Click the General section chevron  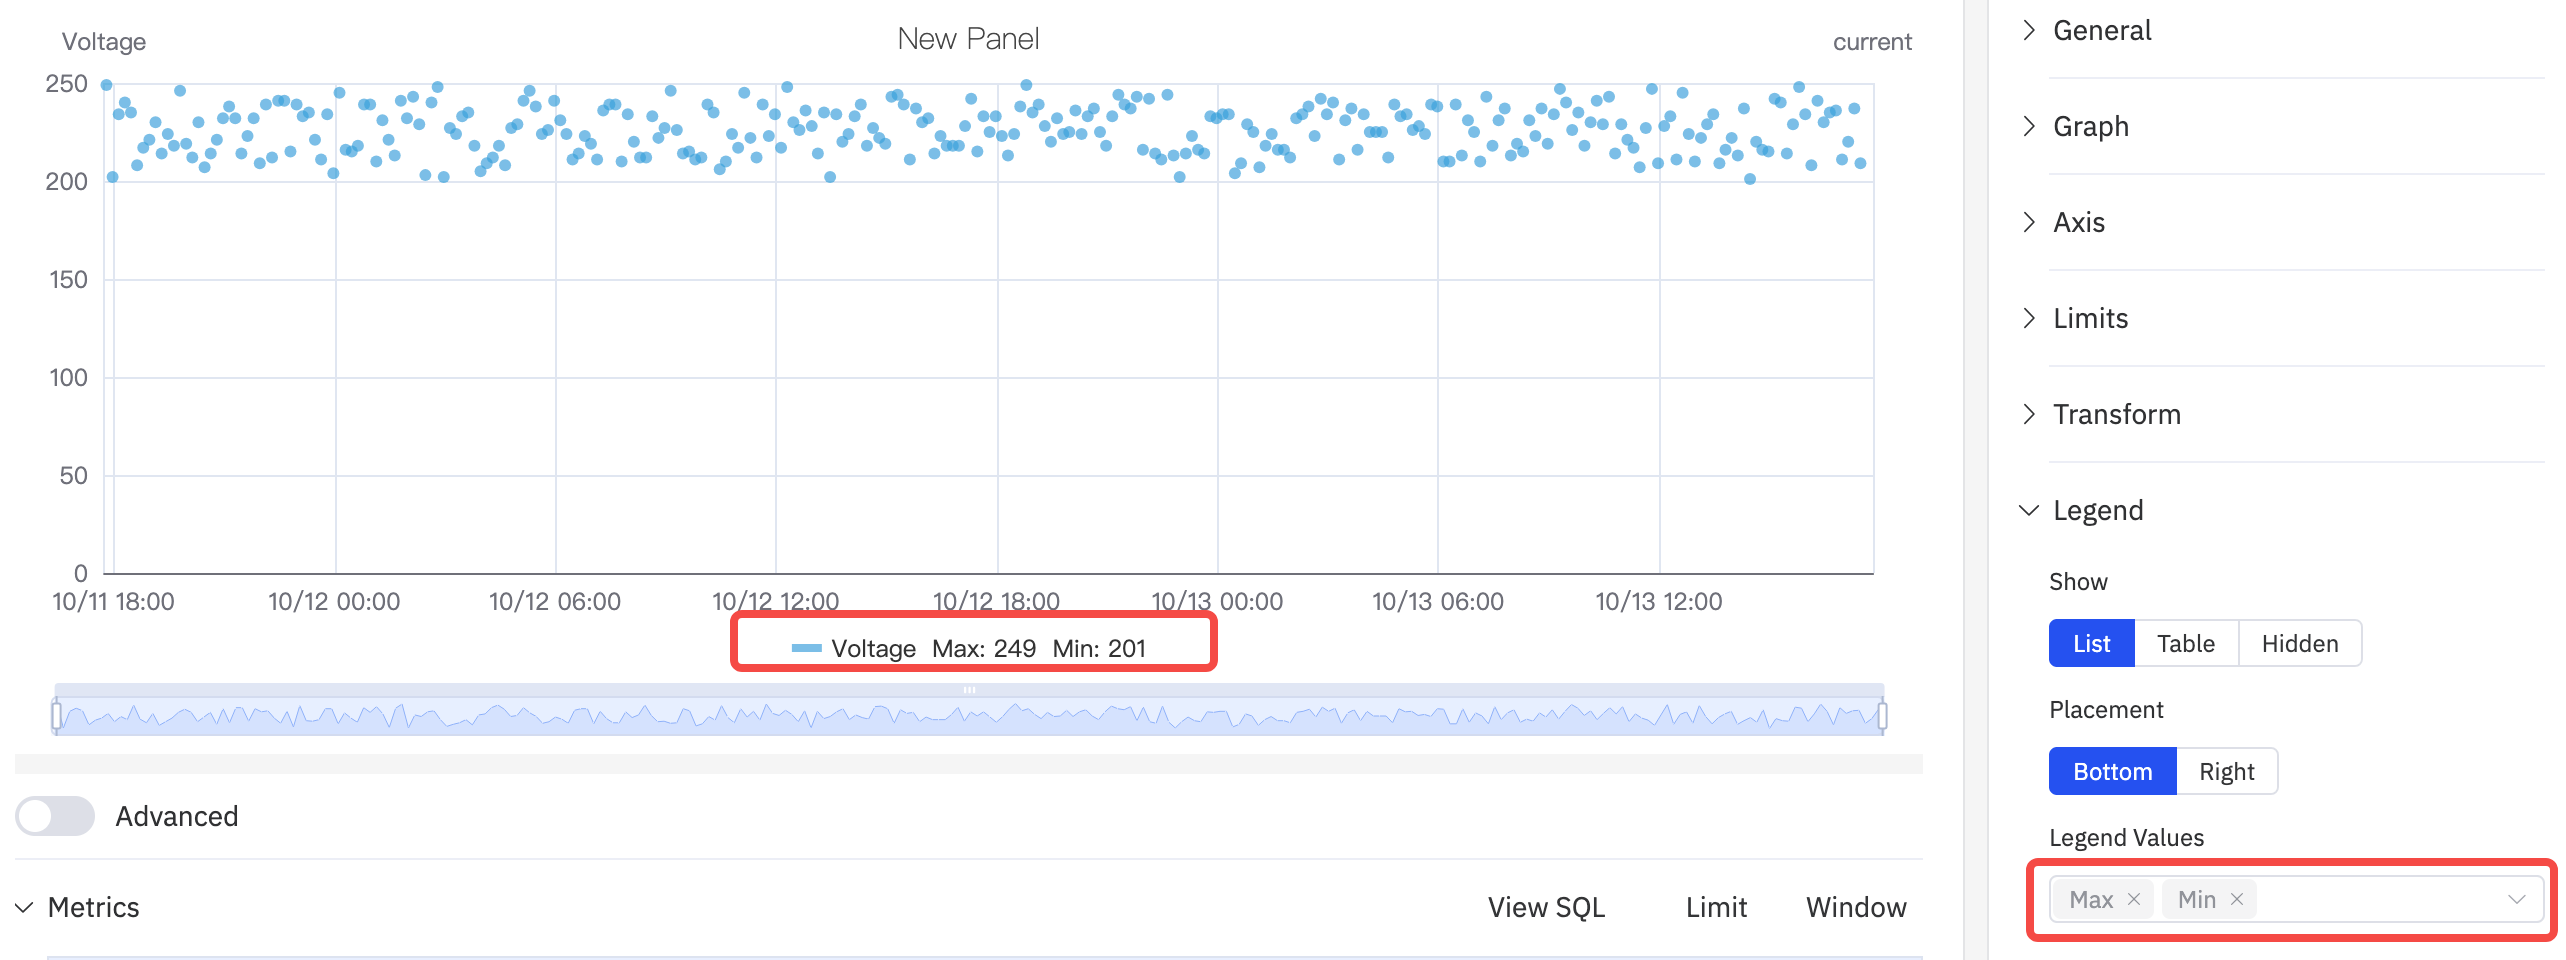click(x=2031, y=30)
